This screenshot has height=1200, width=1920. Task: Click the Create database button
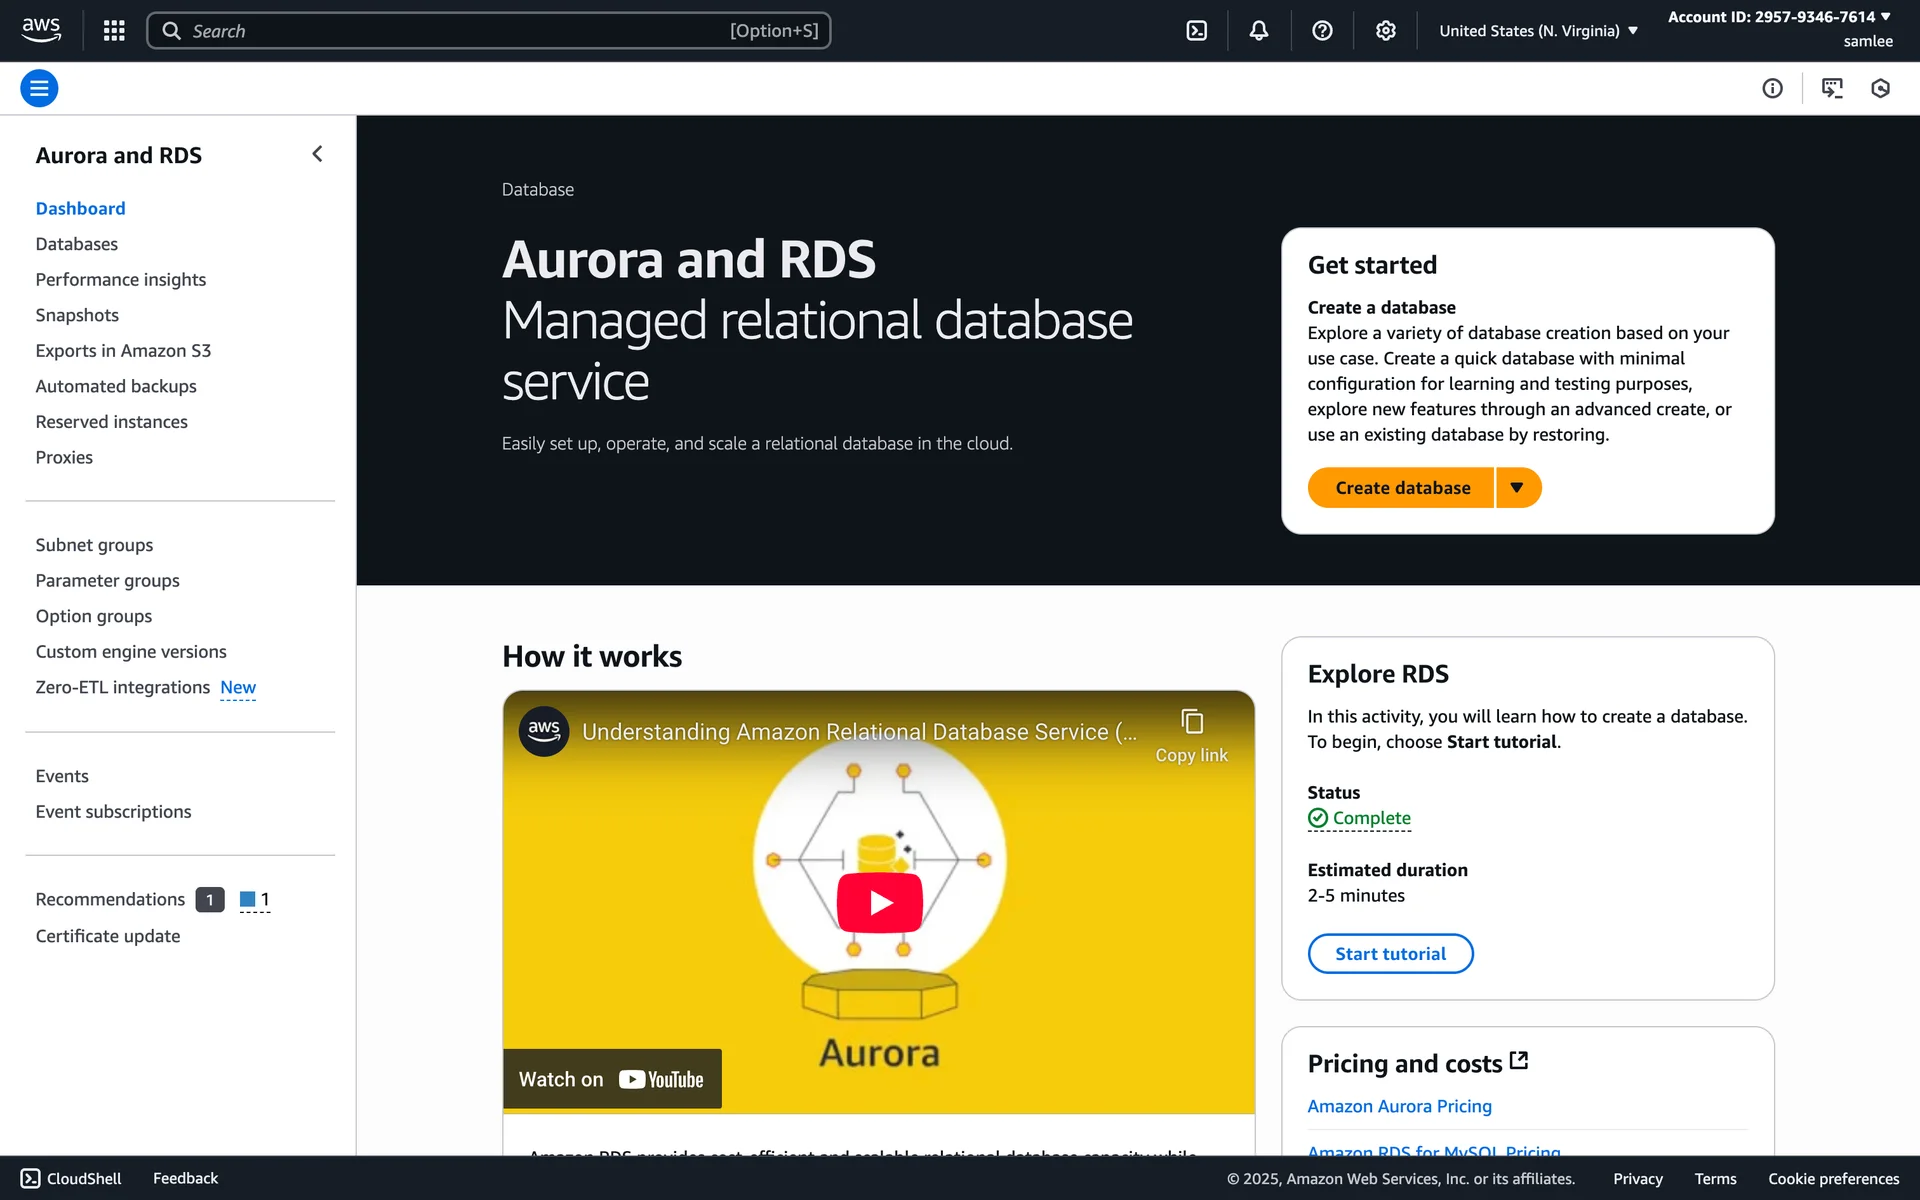tap(1402, 488)
